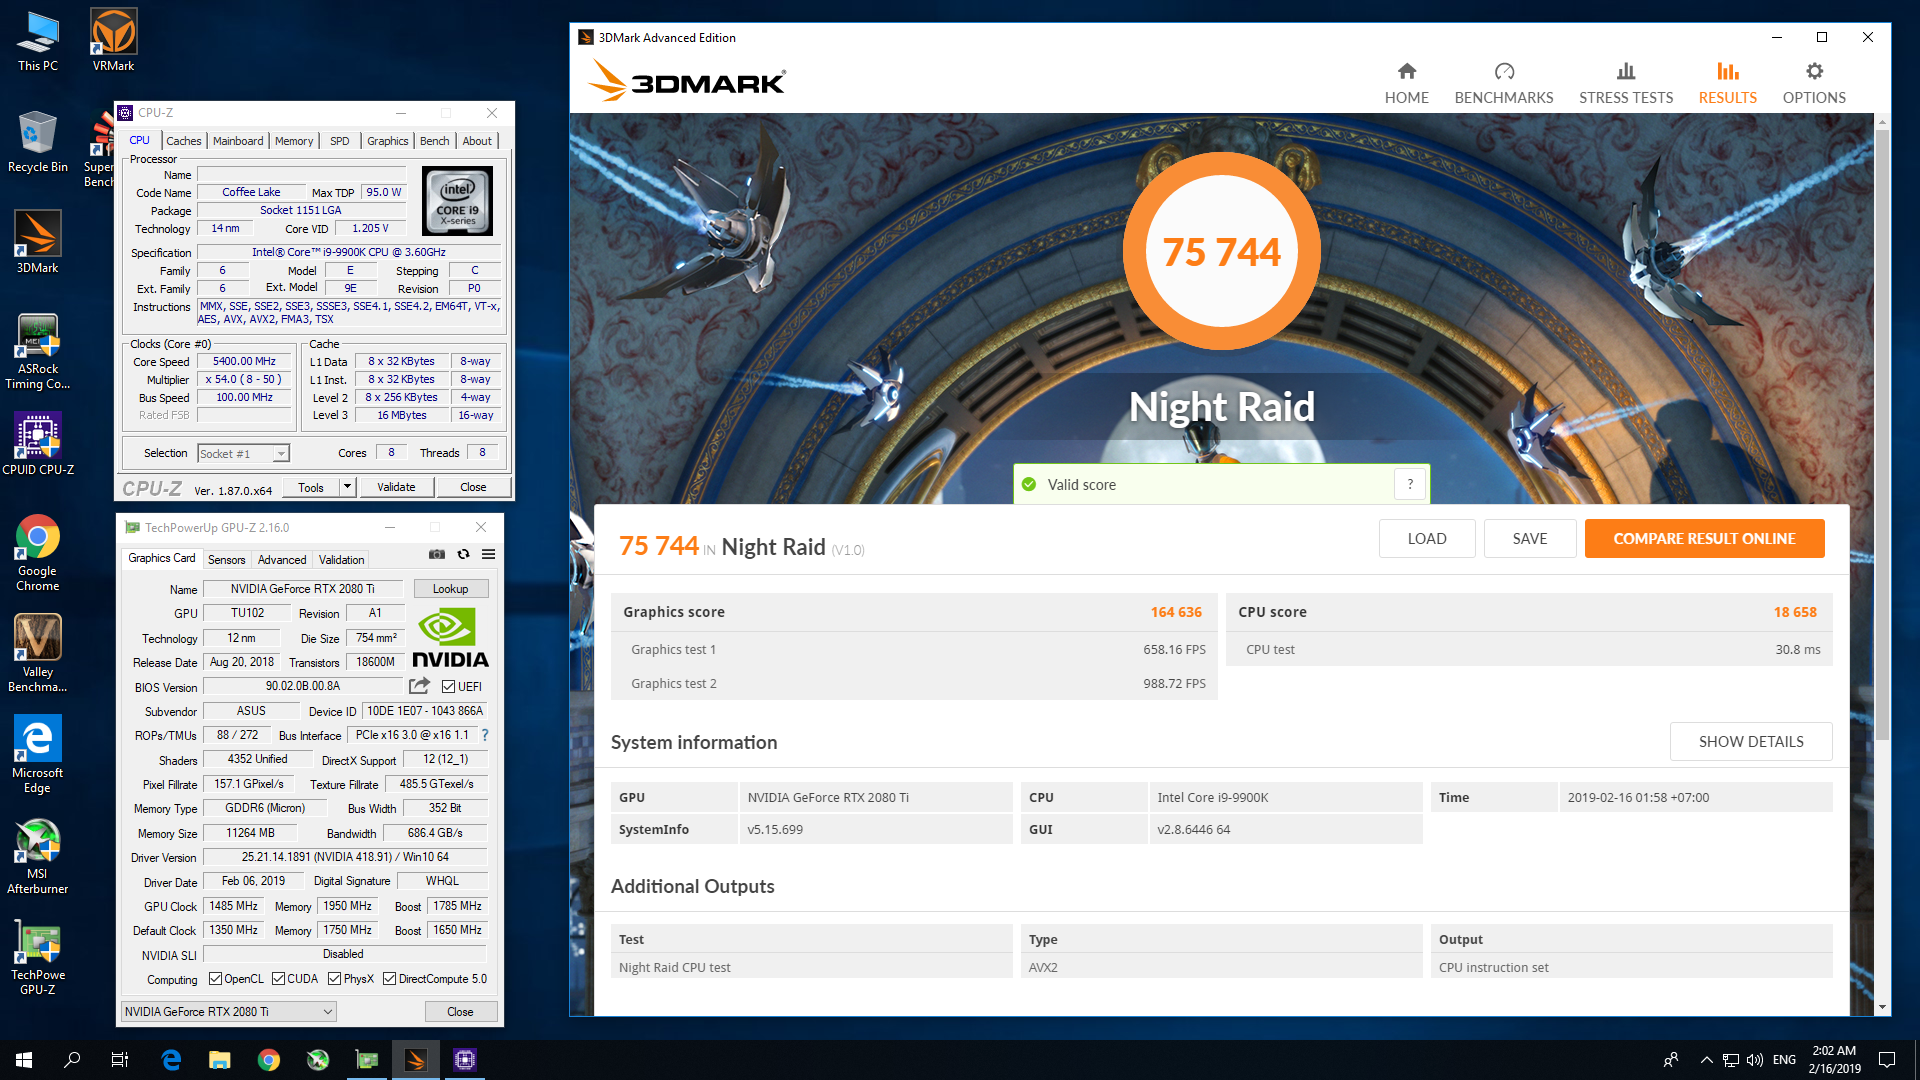Toggle PhysX checkbox in GPU-Z

click(x=334, y=979)
